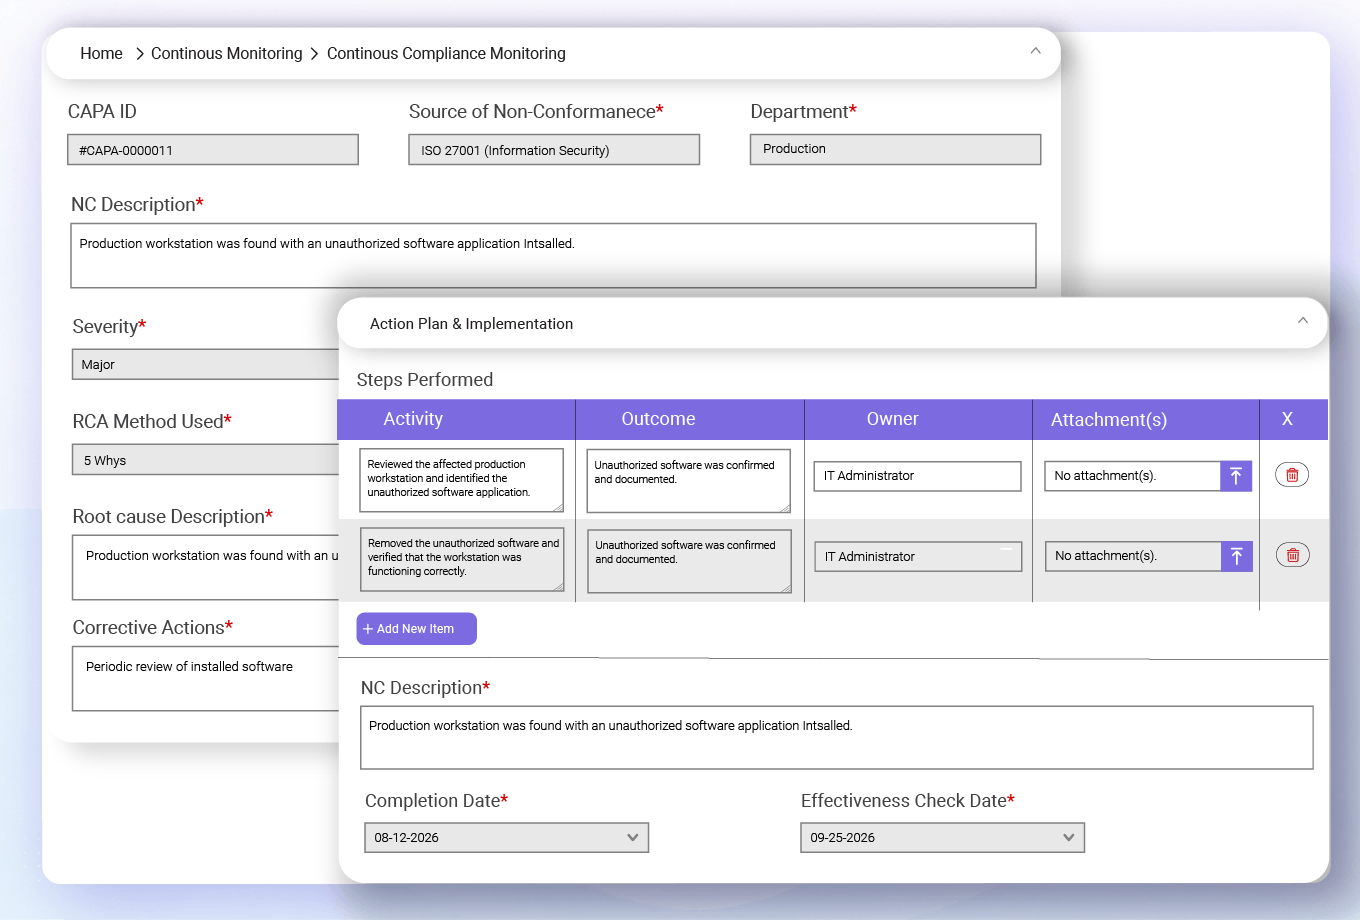Open the Completion Date dropdown
Screen dimensions: 1360x920
(x=507, y=837)
